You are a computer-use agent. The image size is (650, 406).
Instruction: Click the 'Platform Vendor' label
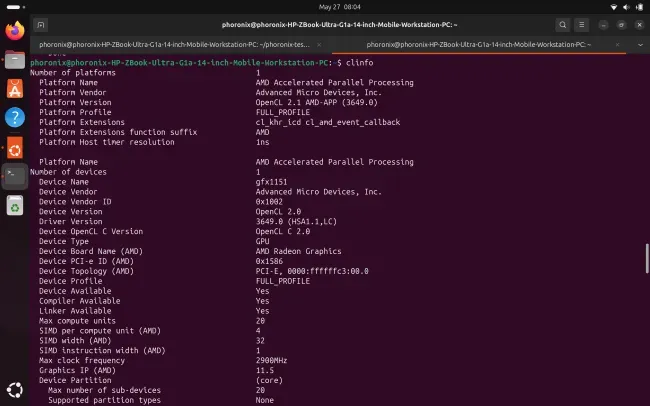pos(73,92)
